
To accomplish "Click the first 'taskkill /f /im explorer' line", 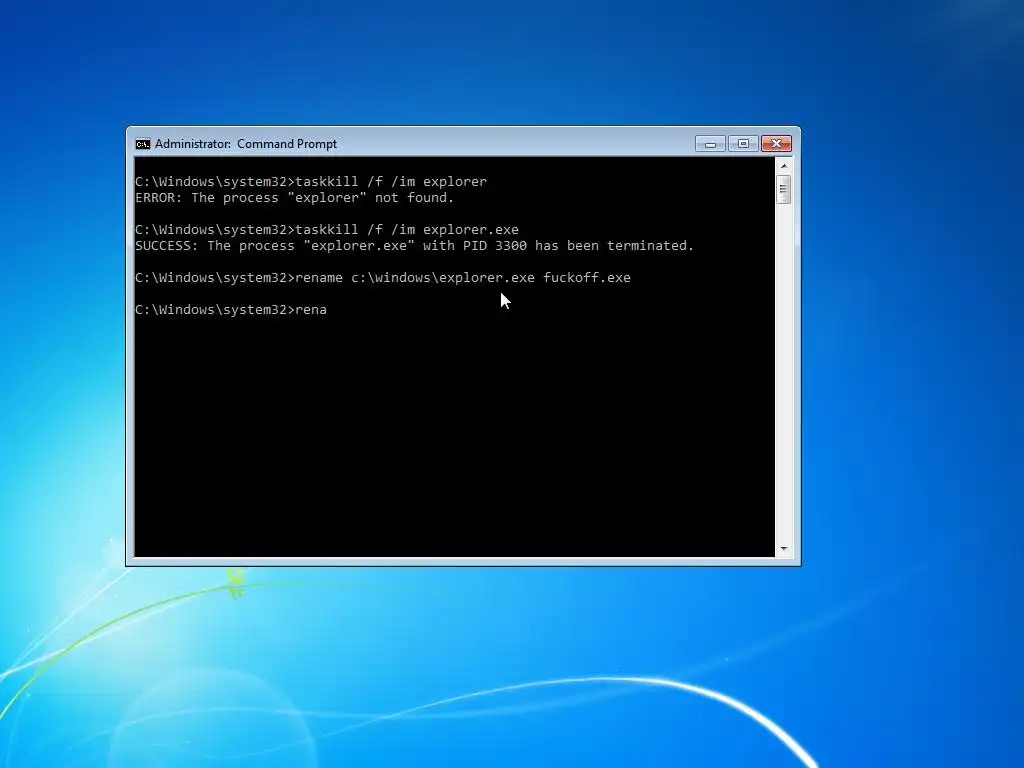I will click(311, 182).
